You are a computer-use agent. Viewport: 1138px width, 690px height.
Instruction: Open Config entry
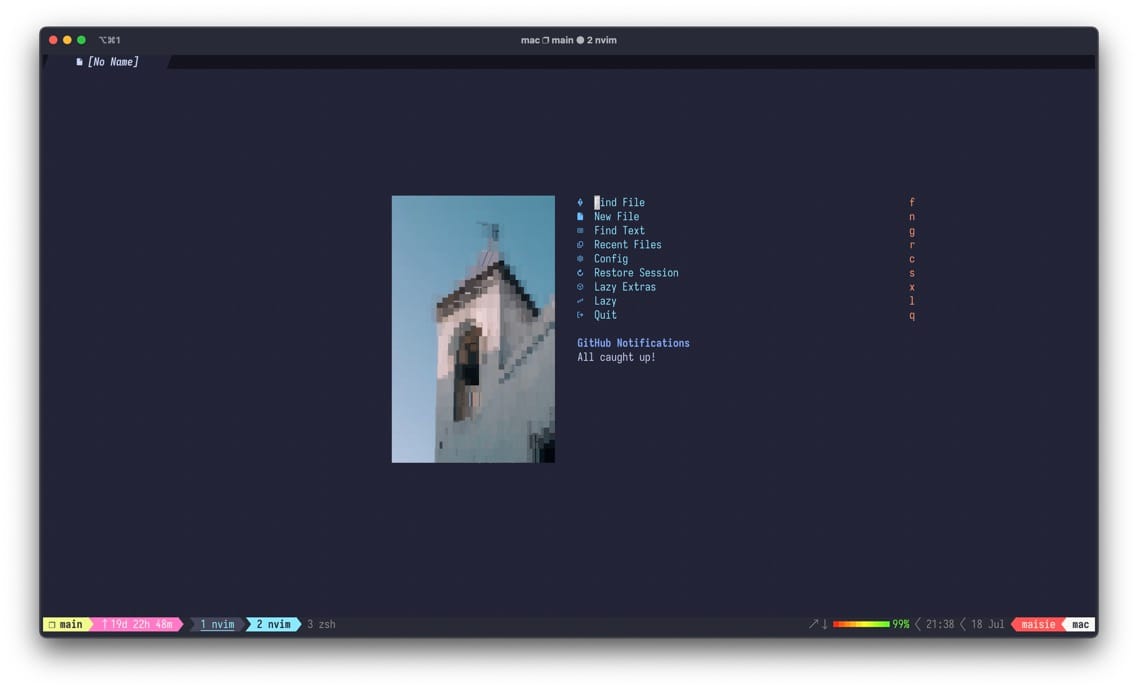point(611,258)
